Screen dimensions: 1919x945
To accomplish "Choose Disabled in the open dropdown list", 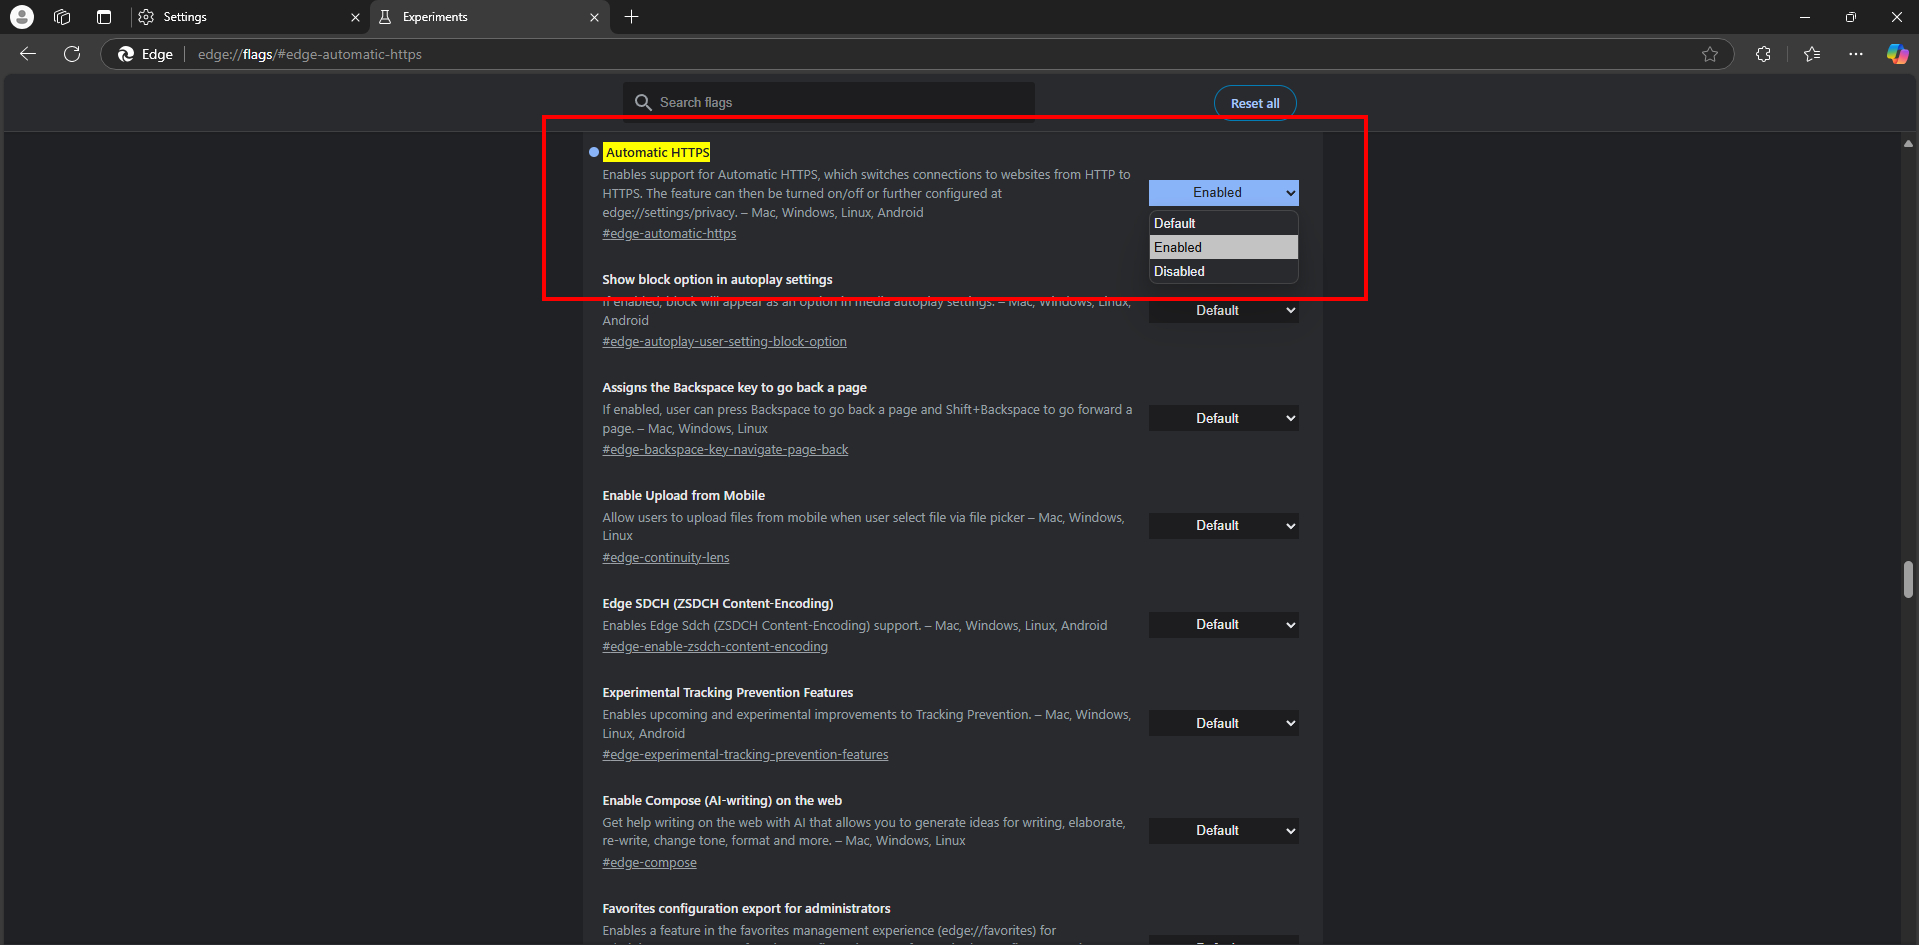I will 1223,271.
